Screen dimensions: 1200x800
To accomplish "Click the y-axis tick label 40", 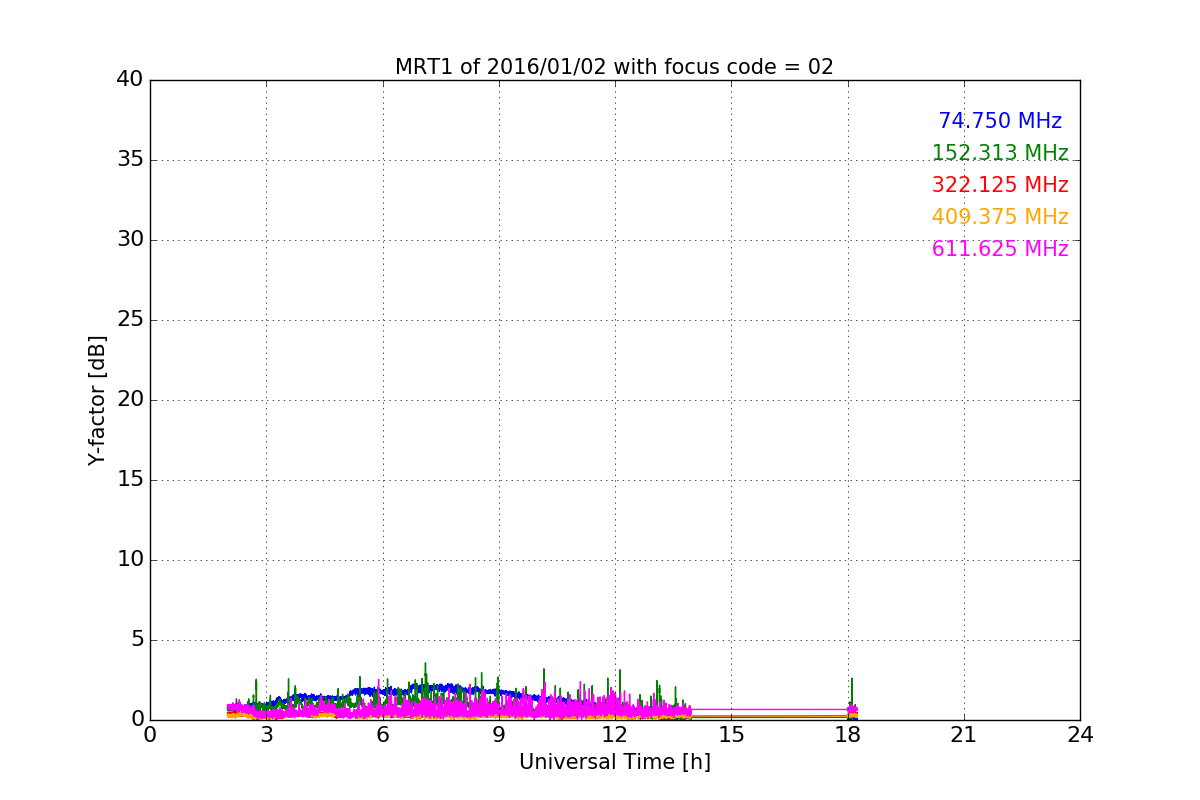I will click(x=130, y=80).
